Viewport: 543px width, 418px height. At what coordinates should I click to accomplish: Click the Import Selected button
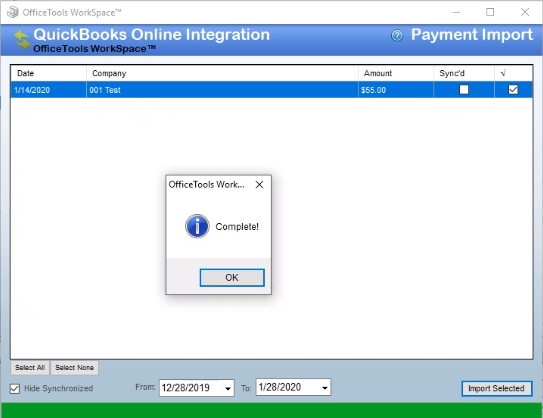click(x=496, y=388)
